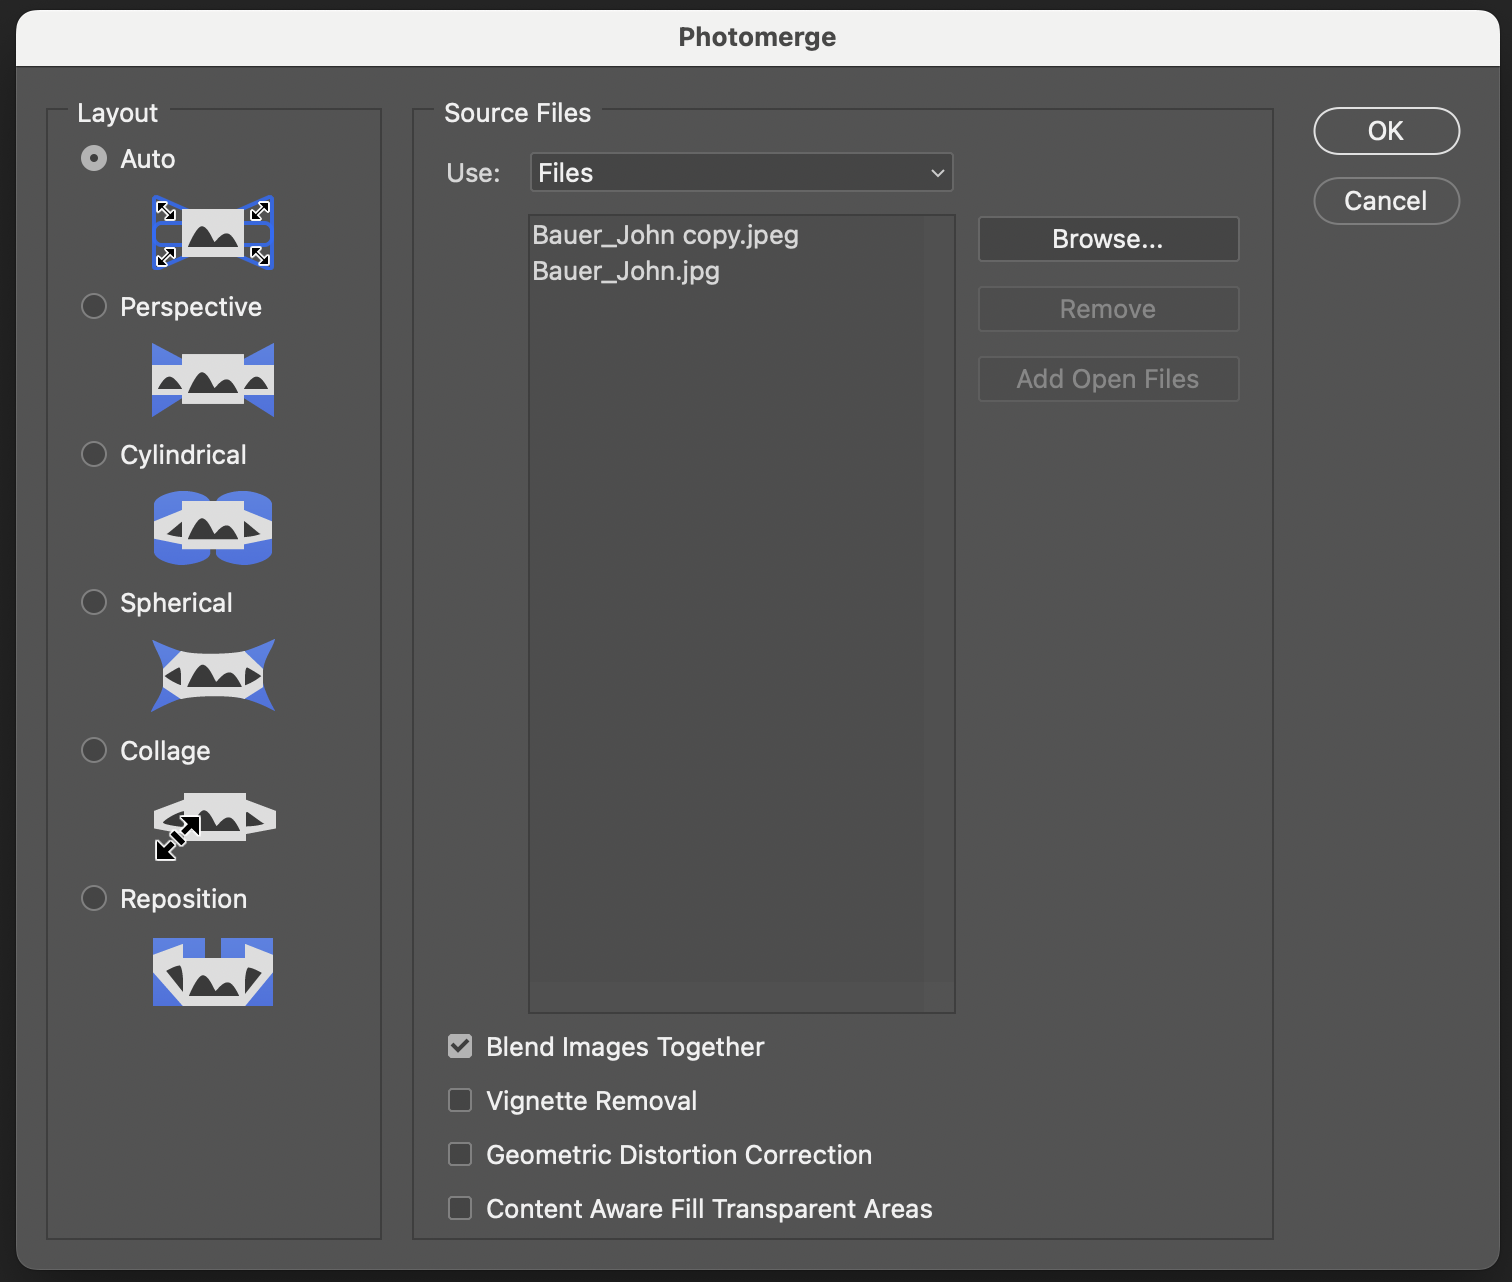The width and height of the screenshot is (1512, 1282).
Task: Click the Spherical layout preview icon
Action: click(x=213, y=676)
